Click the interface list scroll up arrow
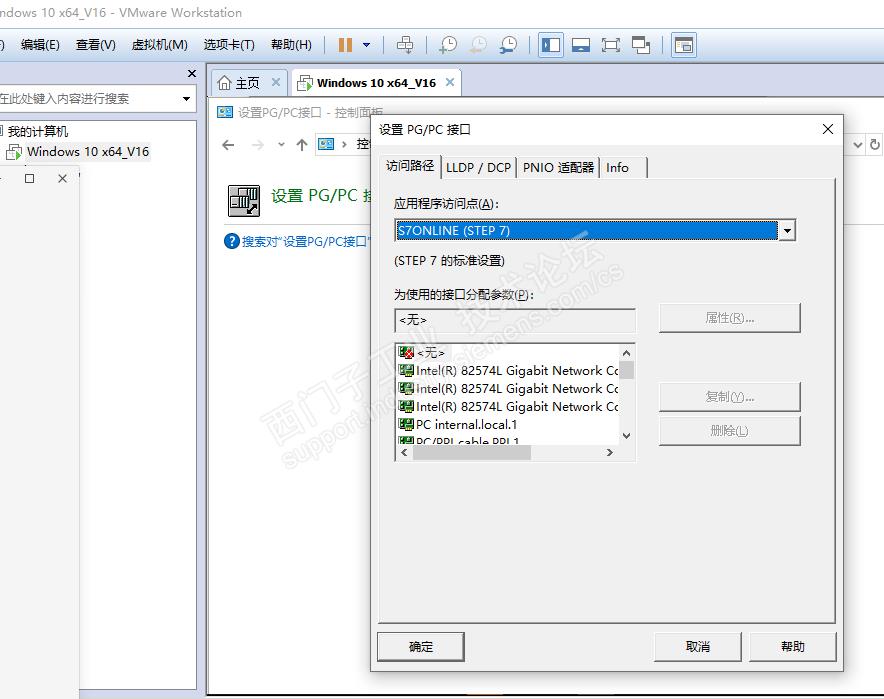 coord(626,353)
